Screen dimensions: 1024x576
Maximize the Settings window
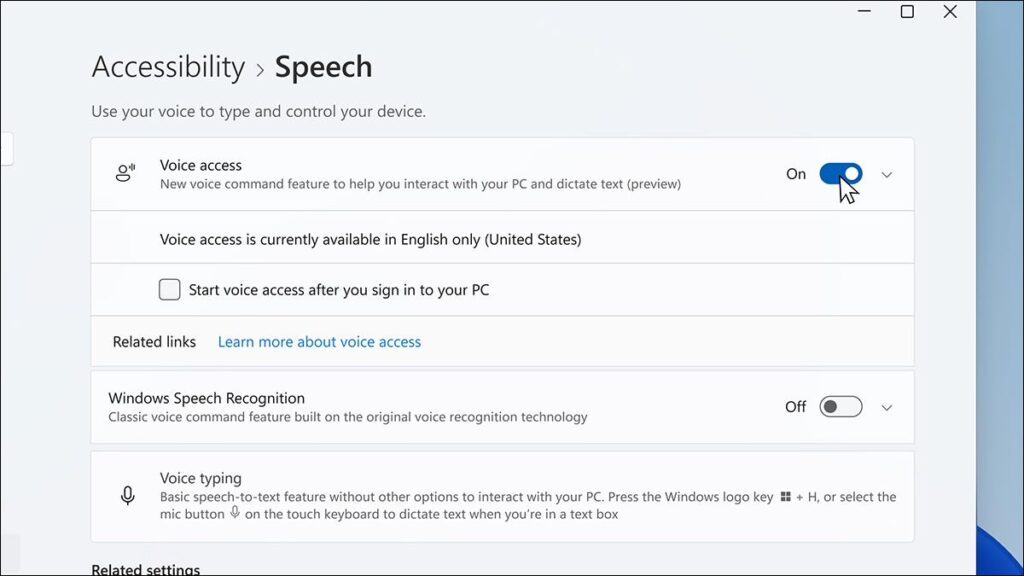(x=907, y=12)
